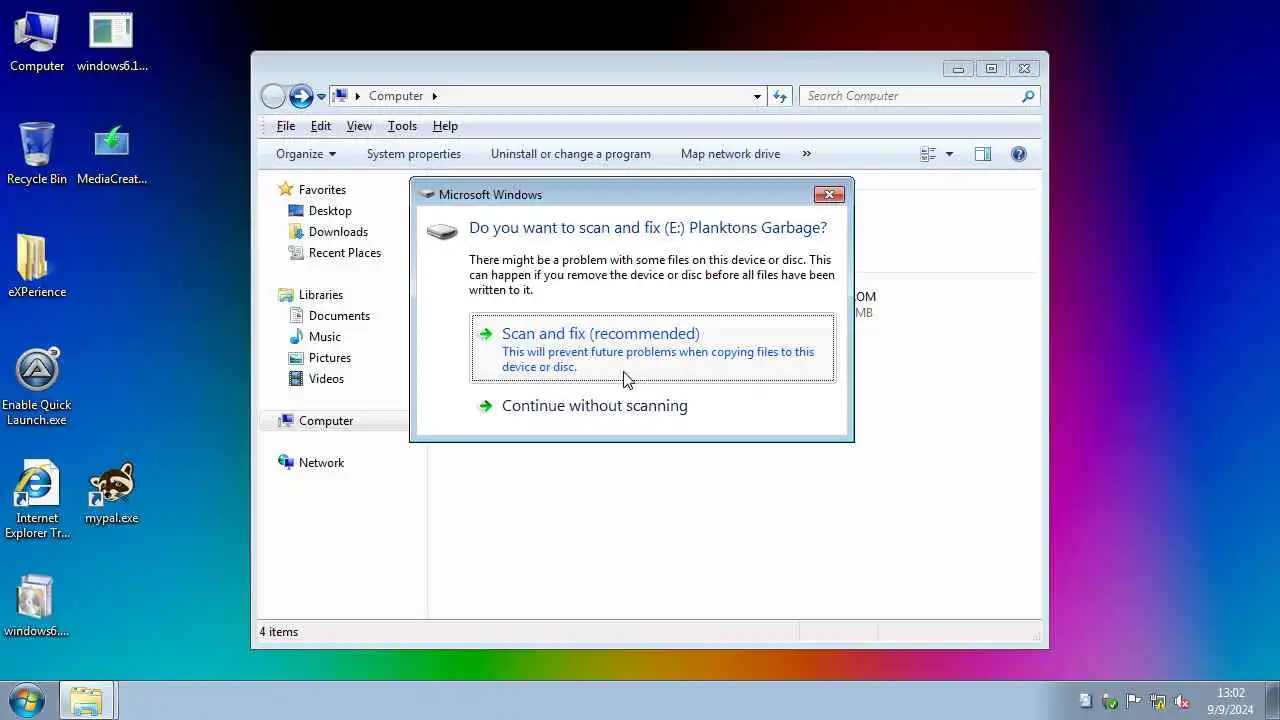The height and width of the screenshot is (720, 1280).
Task: Open the recent pages dropdown arrow
Action: [321, 97]
